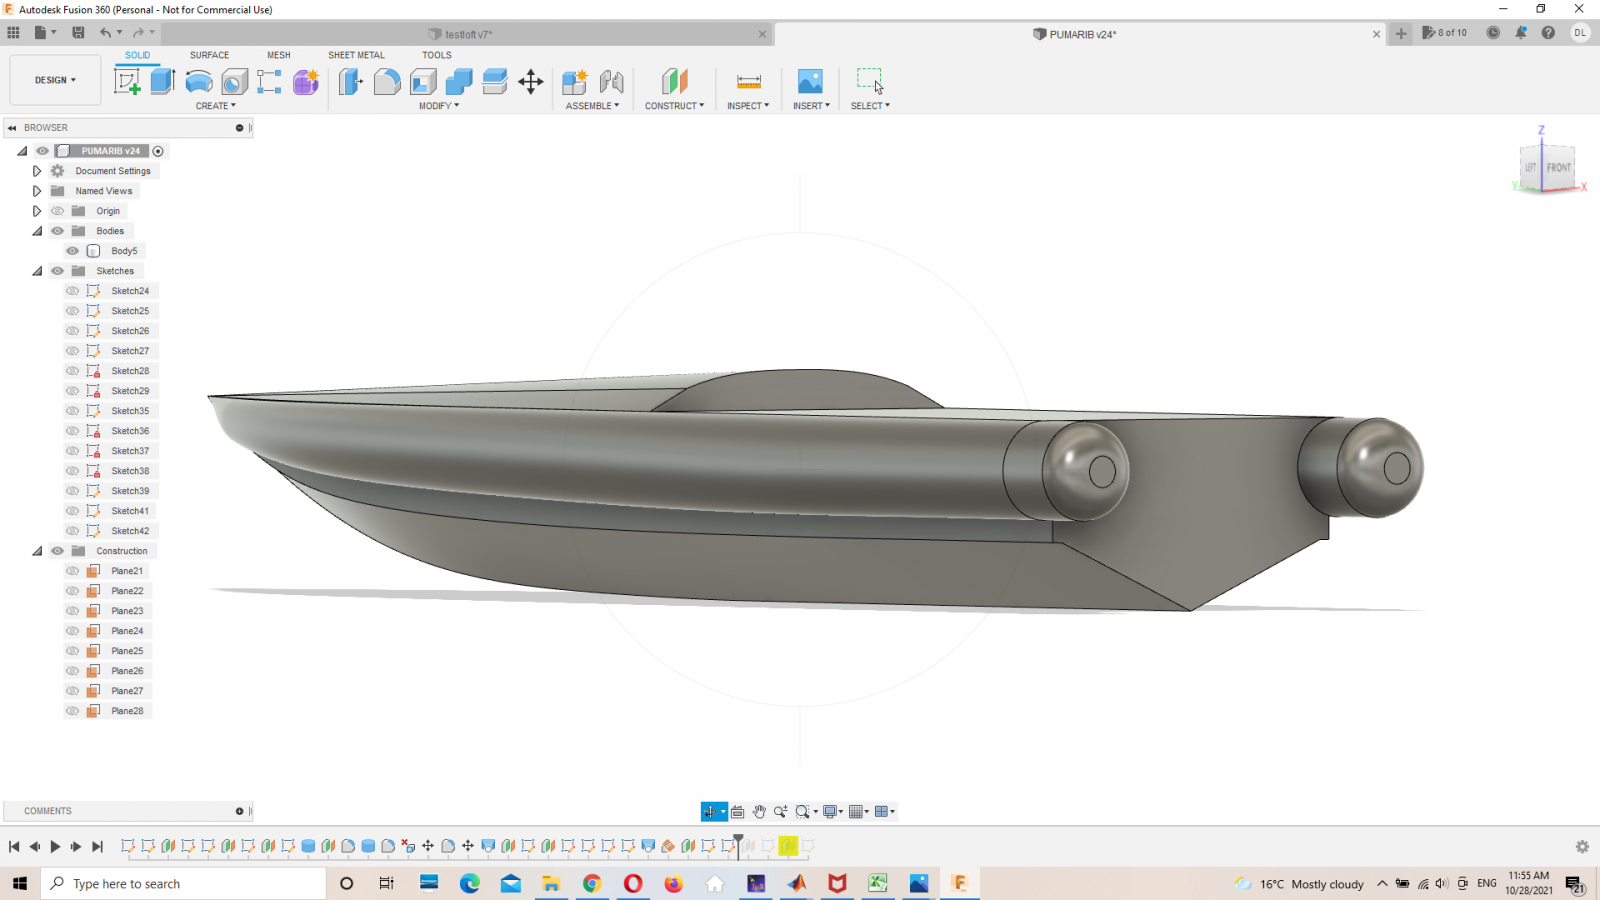1600x900 pixels.
Task: Select the window Select tool
Action: pyautogui.click(x=870, y=81)
